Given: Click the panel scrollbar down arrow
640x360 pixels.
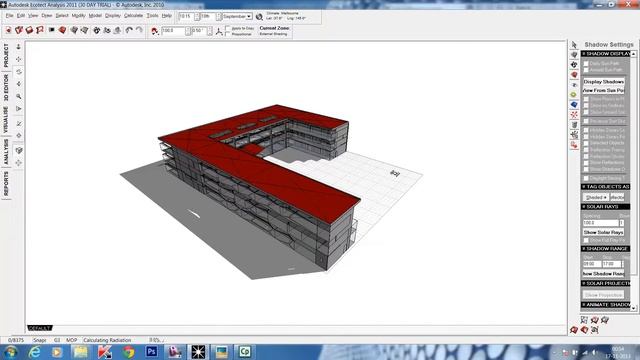Looking at the screenshot, I should point(633,308).
